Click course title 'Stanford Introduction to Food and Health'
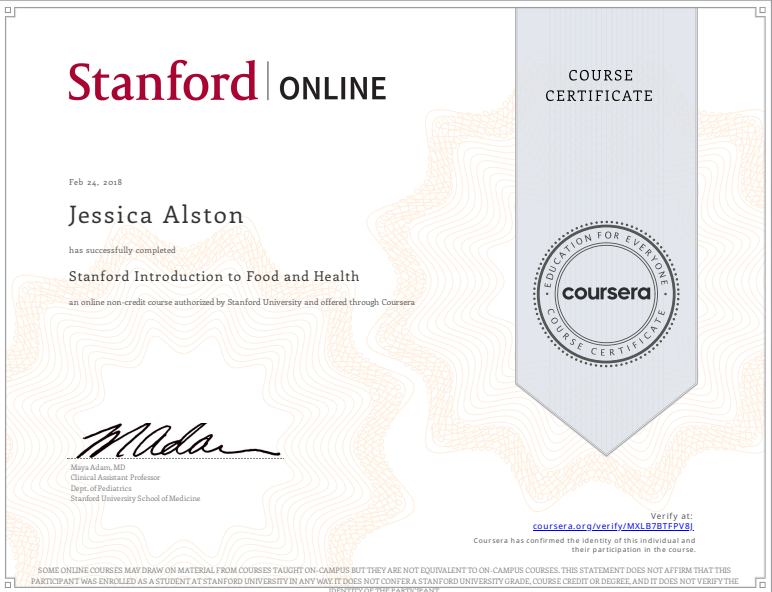 pyautogui.click(x=214, y=276)
